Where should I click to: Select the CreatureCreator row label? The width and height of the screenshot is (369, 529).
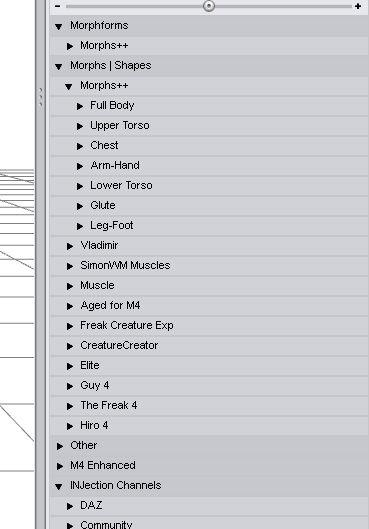(x=119, y=345)
